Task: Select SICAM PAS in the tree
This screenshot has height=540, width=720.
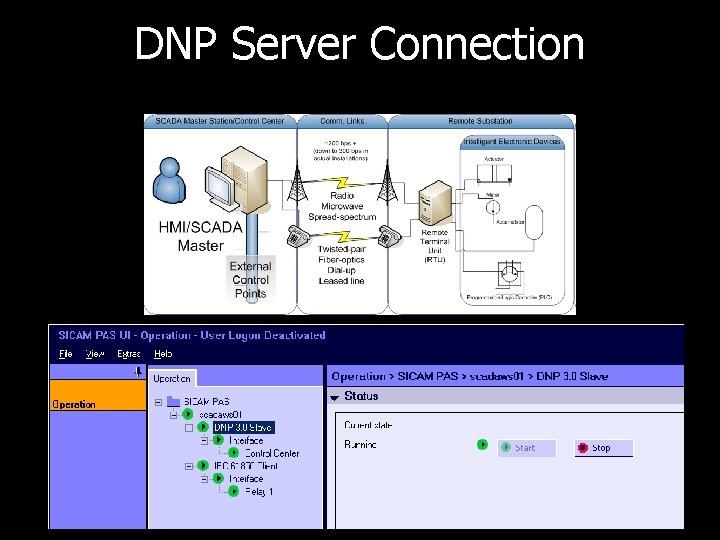Action: click(207, 402)
